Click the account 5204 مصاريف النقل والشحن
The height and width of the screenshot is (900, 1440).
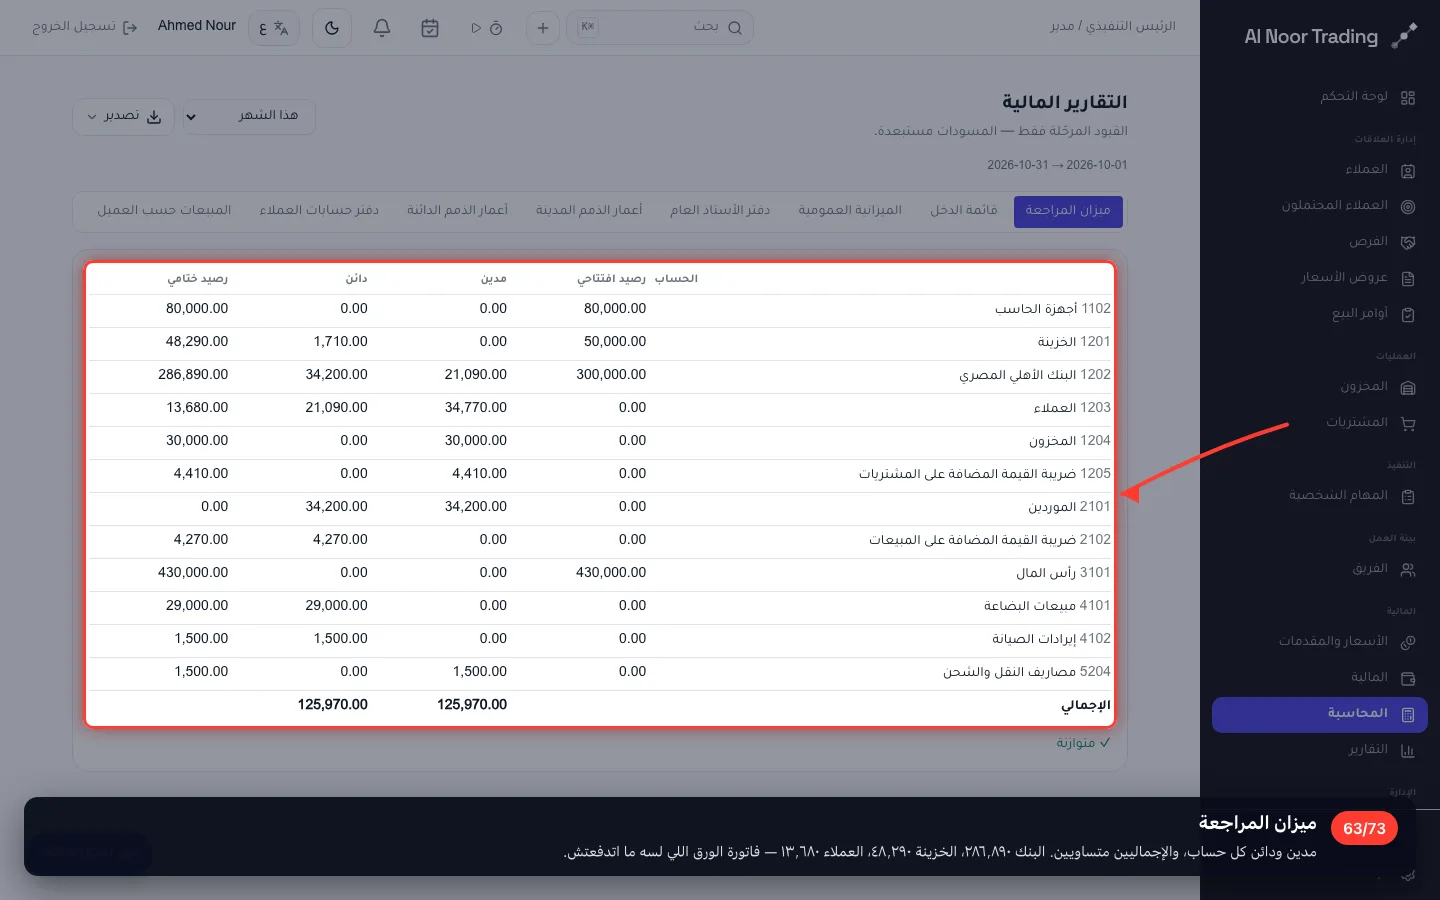(1027, 672)
